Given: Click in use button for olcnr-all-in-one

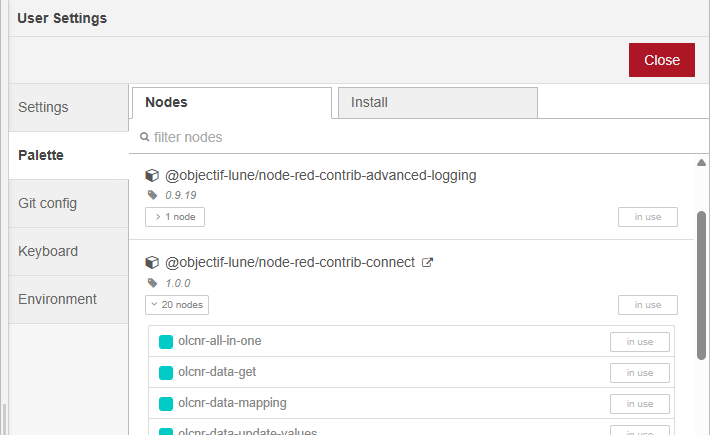Looking at the screenshot, I should click(x=640, y=342).
